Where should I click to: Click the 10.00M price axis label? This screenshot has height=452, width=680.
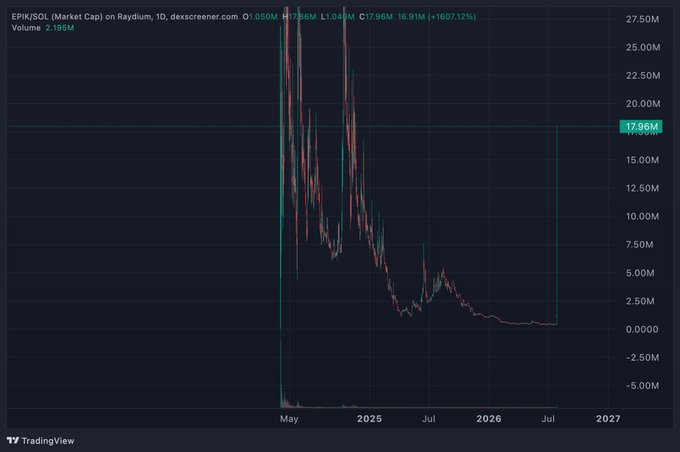pos(642,216)
